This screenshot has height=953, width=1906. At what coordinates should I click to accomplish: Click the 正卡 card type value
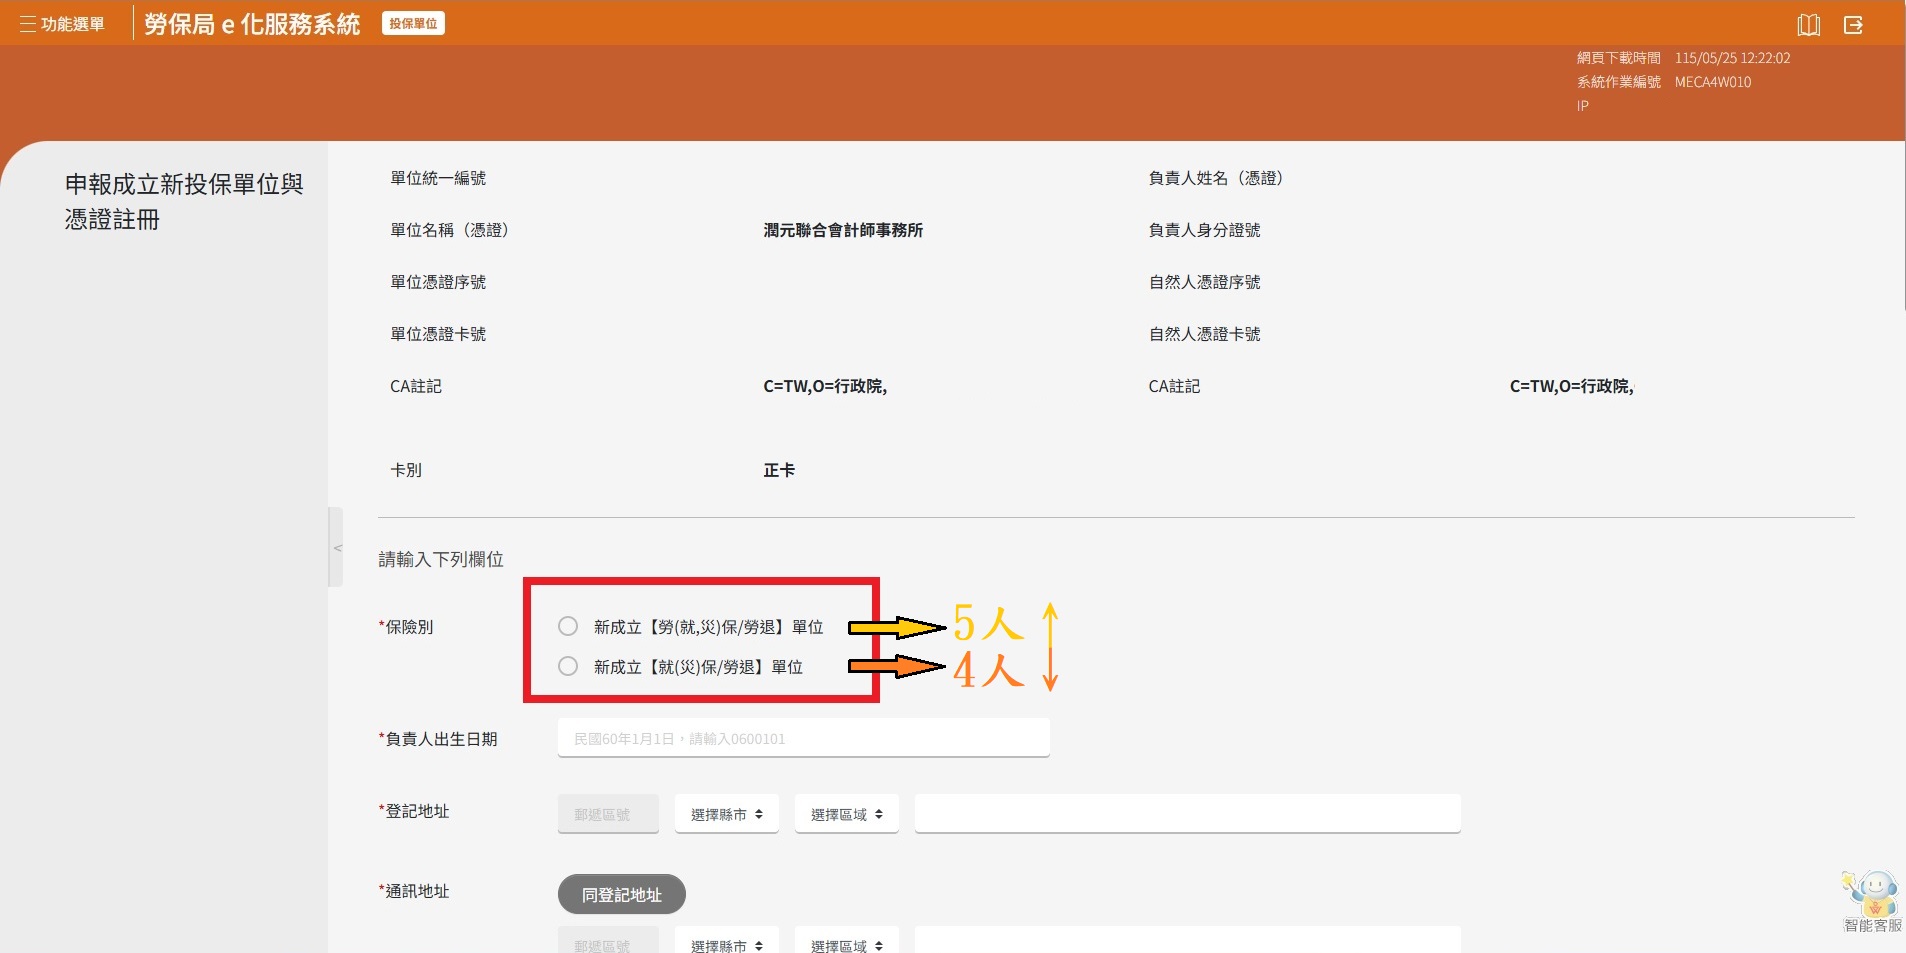click(779, 470)
